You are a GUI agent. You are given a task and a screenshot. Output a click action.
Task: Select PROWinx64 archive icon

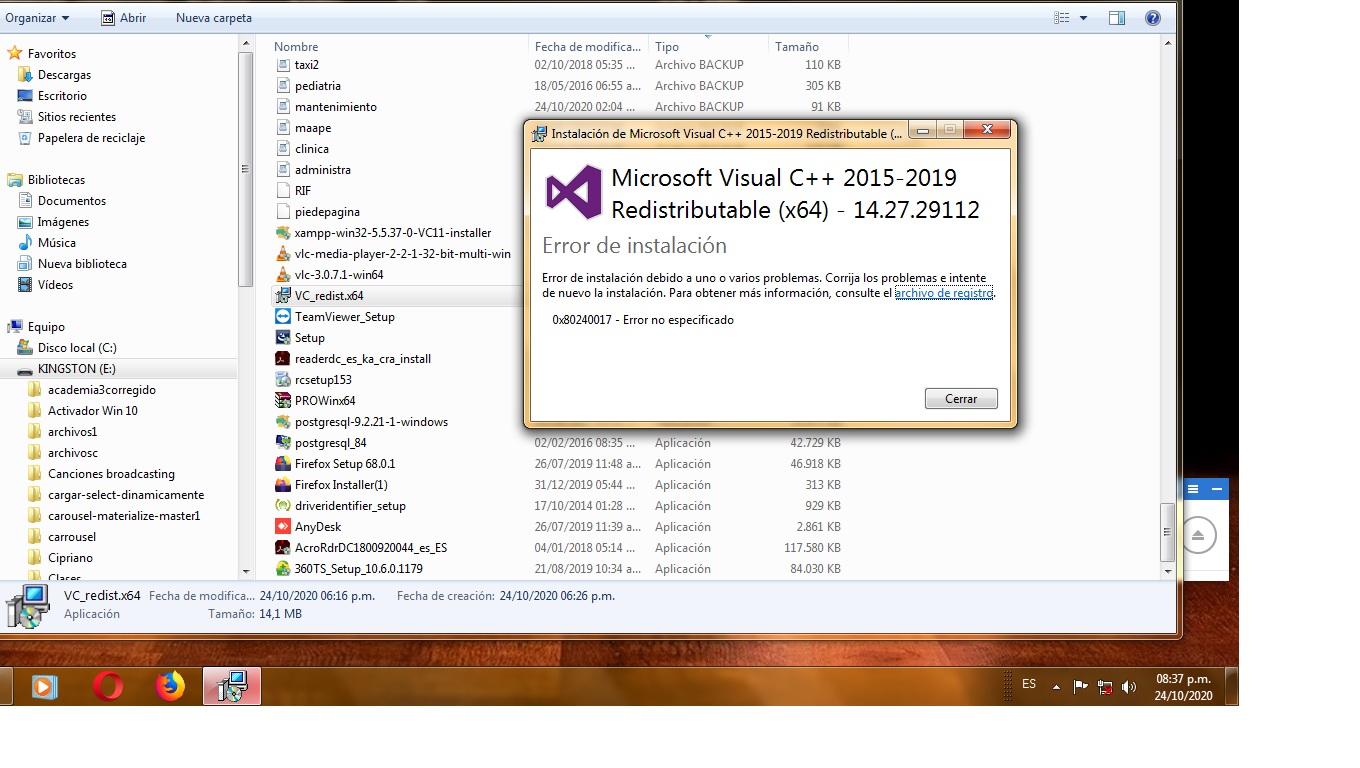coord(283,401)
